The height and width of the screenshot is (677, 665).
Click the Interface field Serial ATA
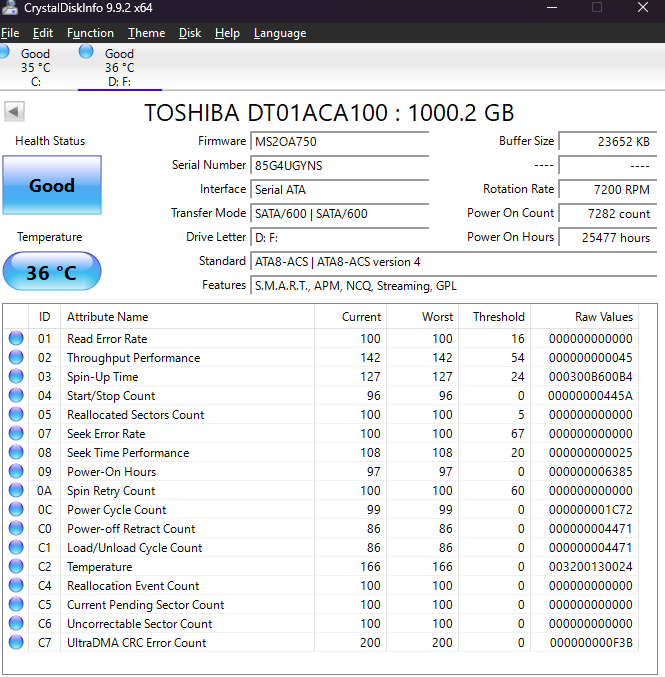pyautogui.click(x=339, y=190)
